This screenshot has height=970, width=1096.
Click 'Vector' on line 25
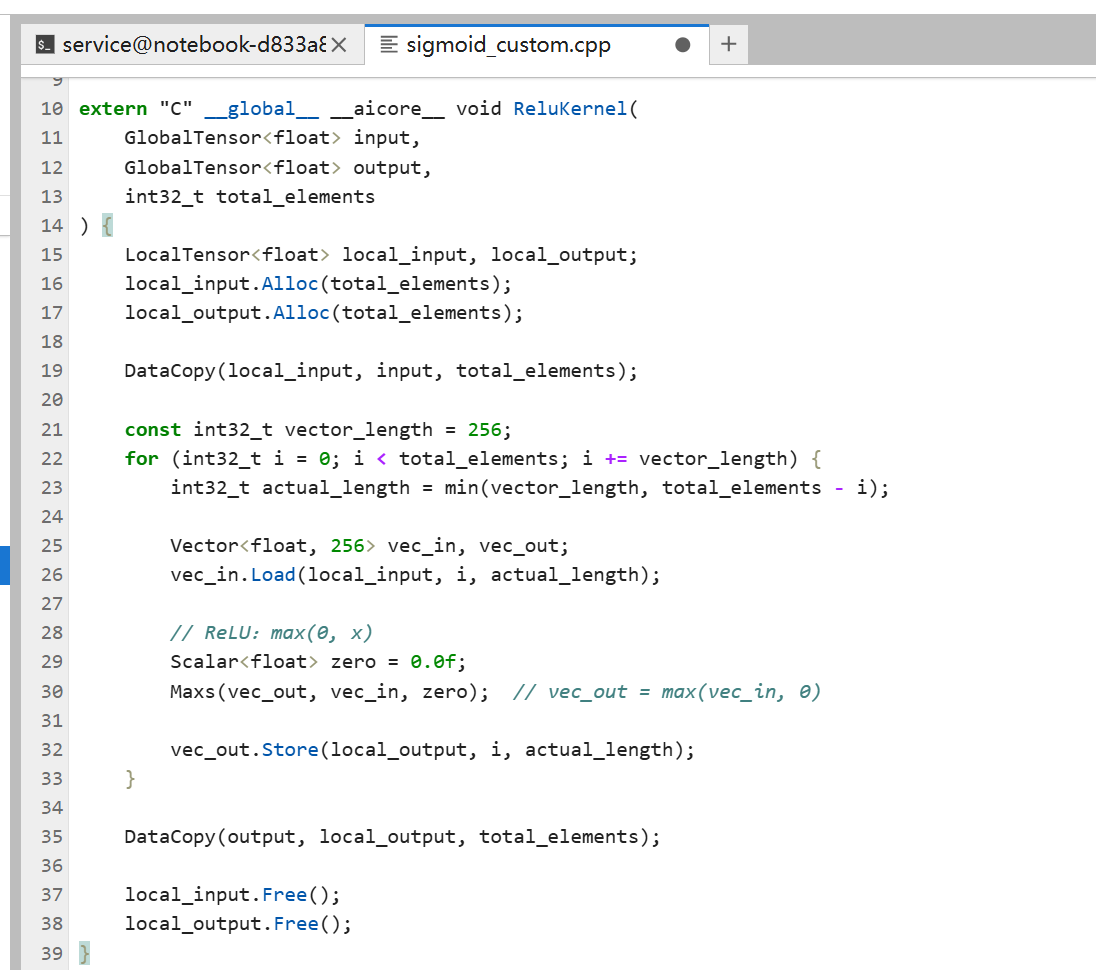(x=205, y=546)
